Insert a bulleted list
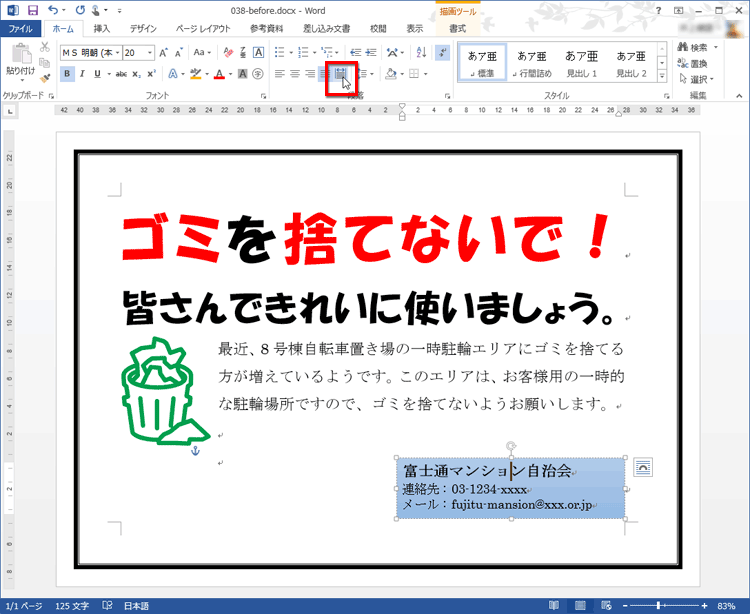The height and width of the screenshot is (614, 750). (x=279, y=52)
